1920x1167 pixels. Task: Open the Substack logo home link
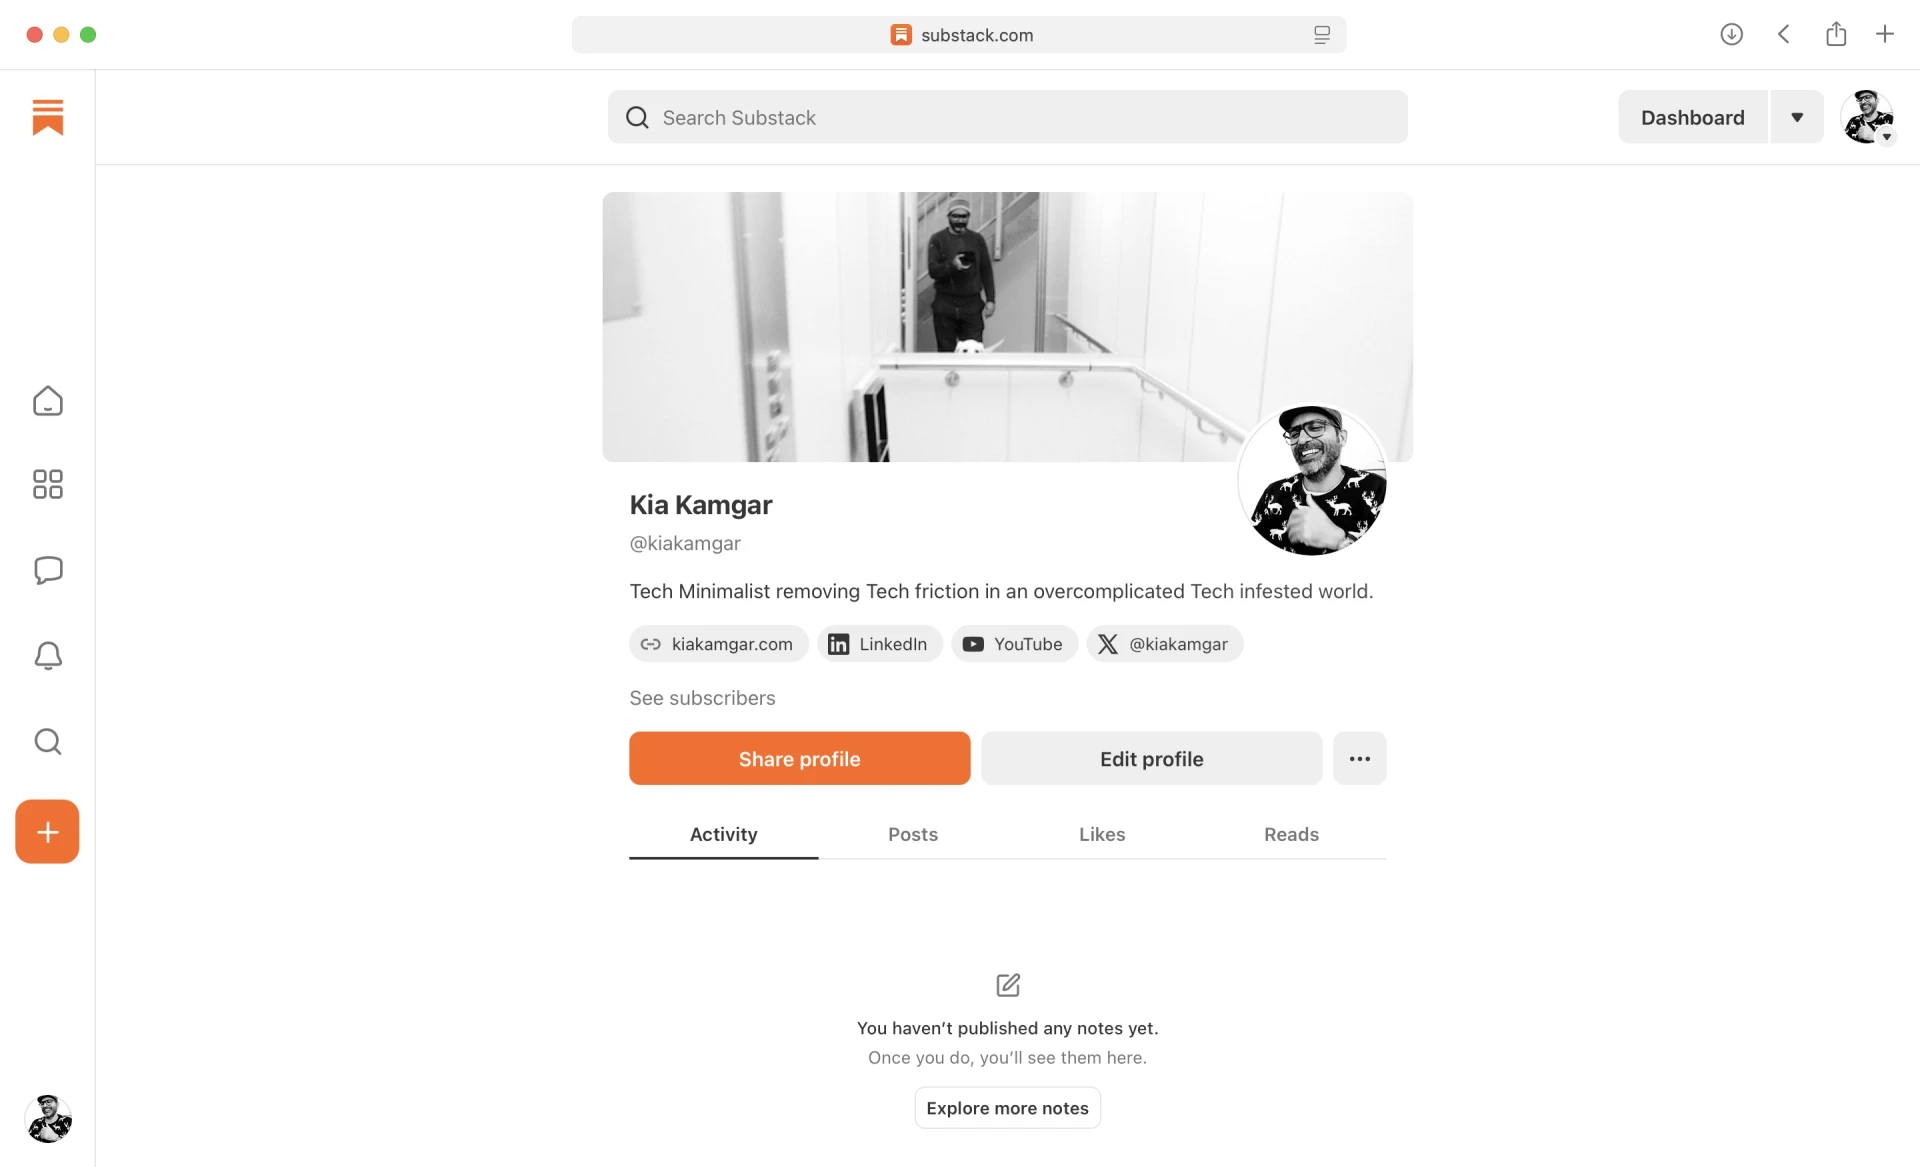coord(47,117)
